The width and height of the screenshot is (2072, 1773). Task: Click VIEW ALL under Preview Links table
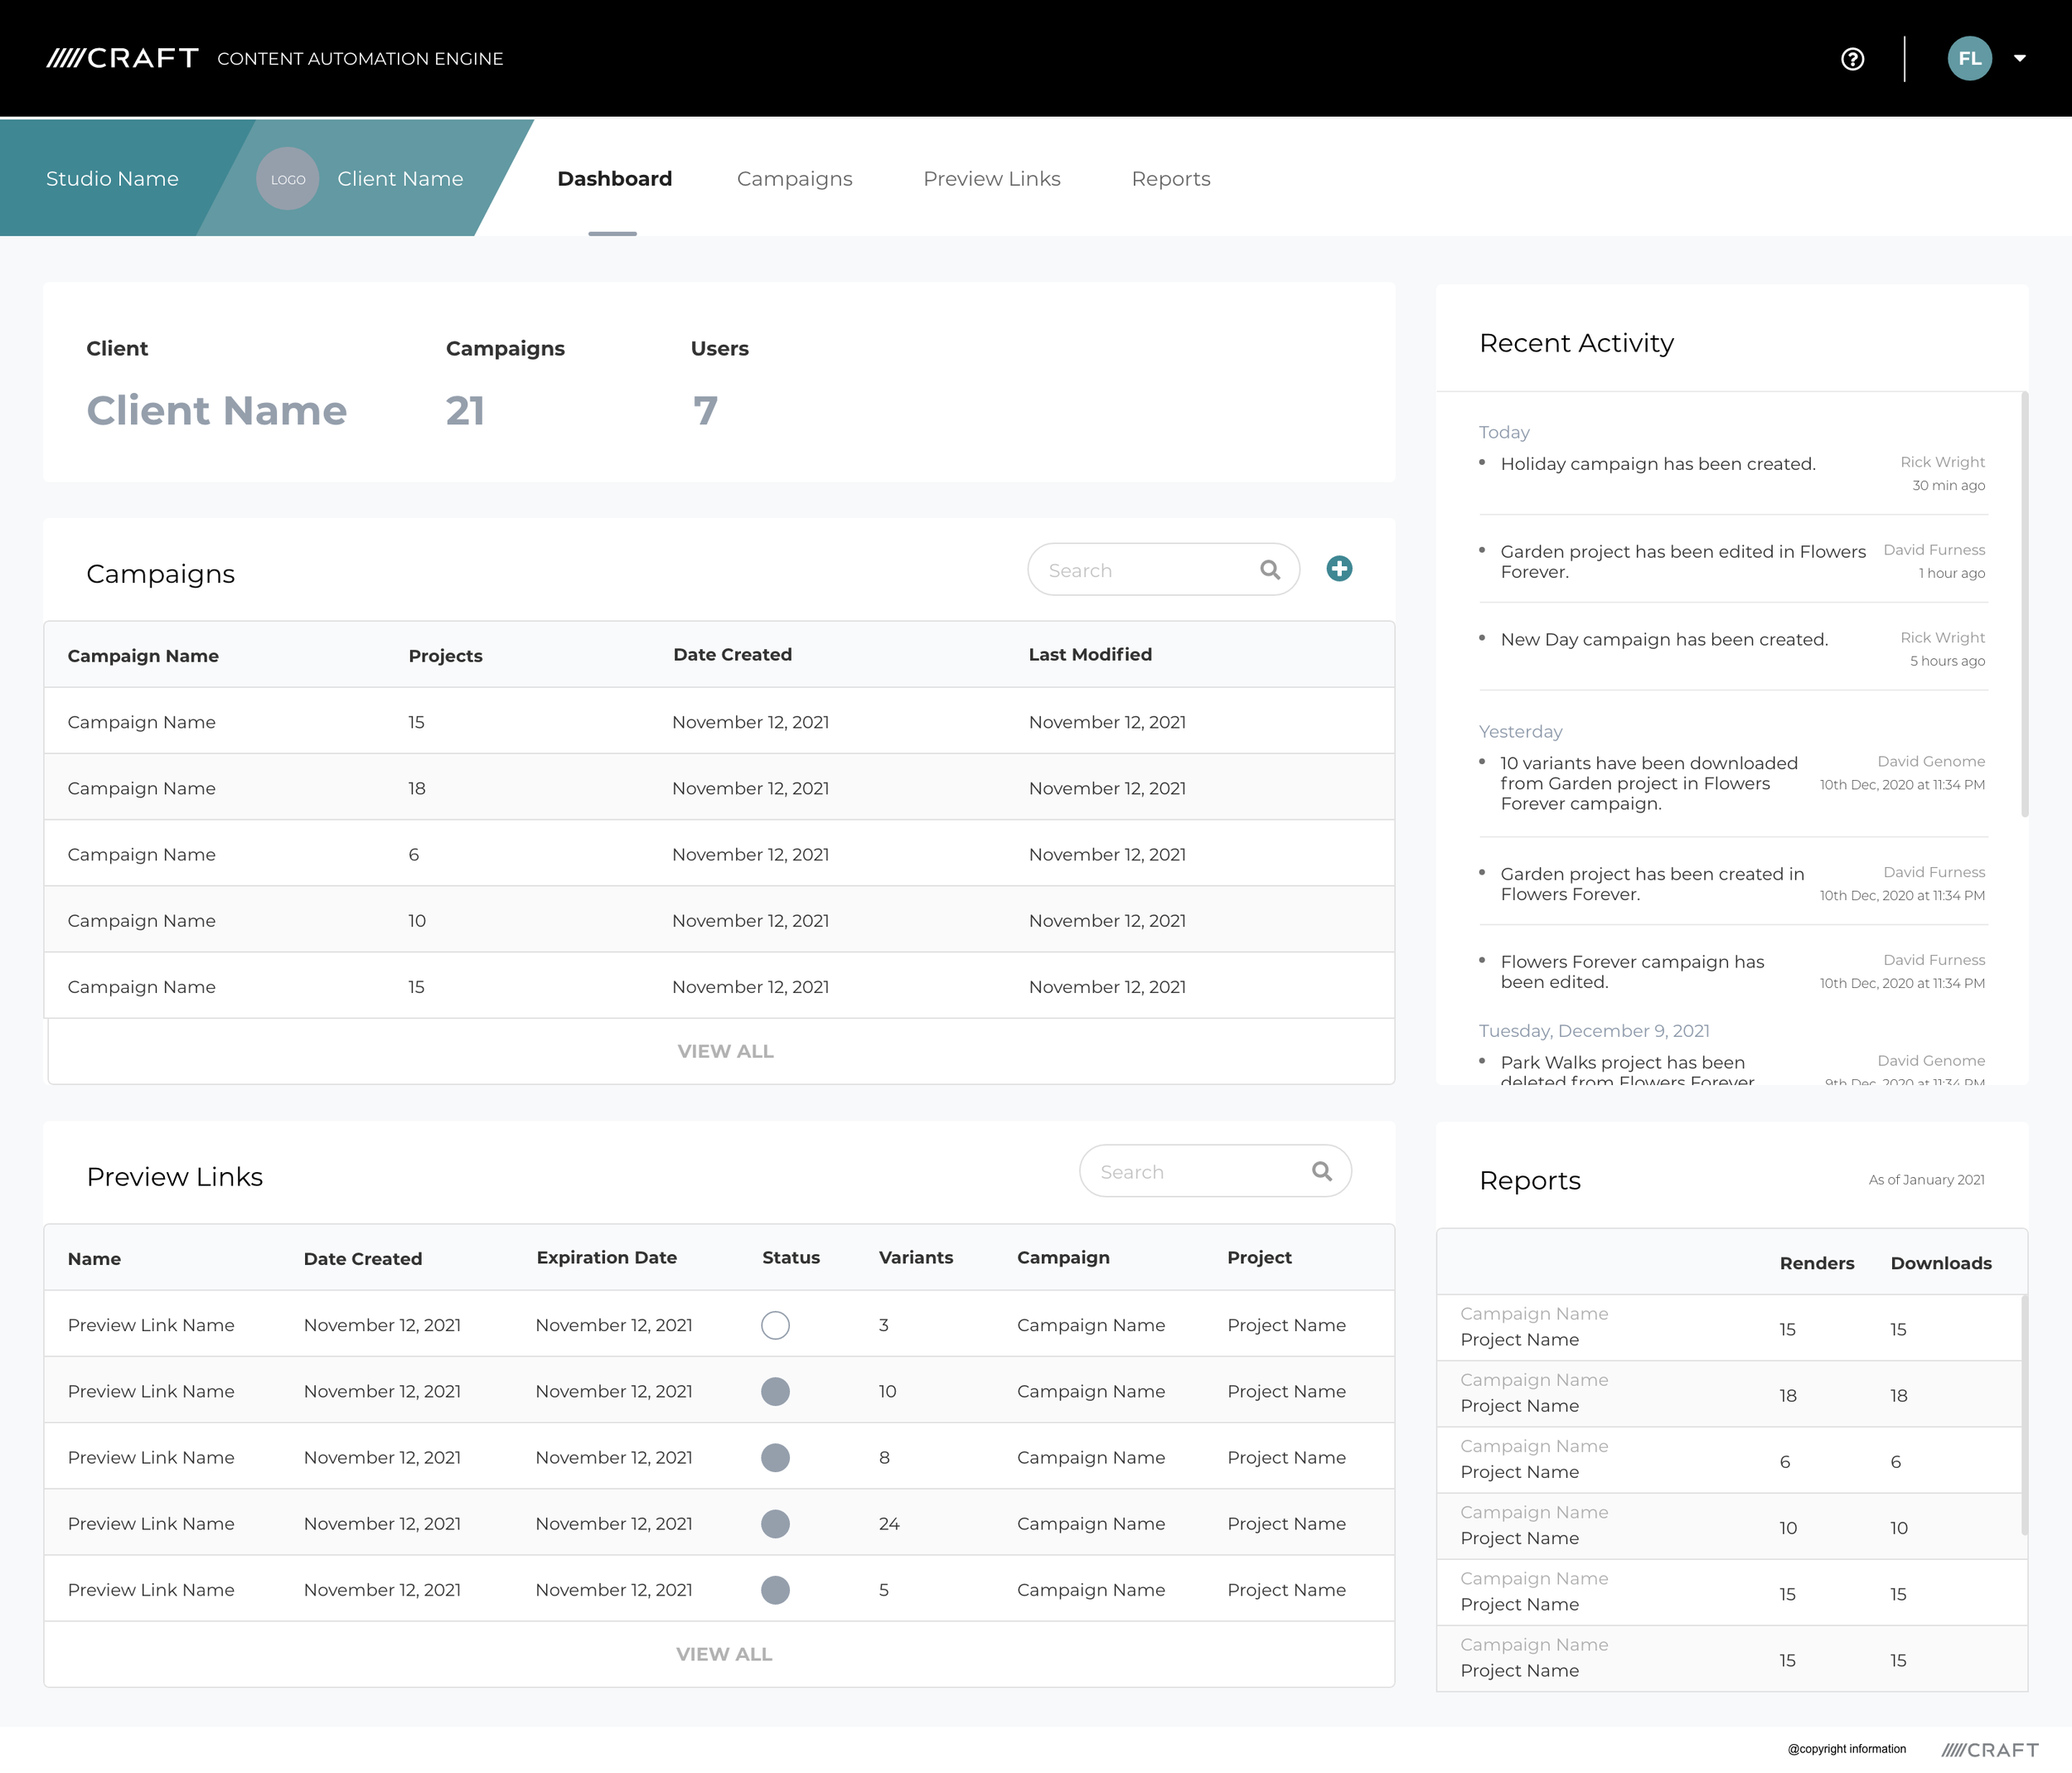coord(724,1655)
